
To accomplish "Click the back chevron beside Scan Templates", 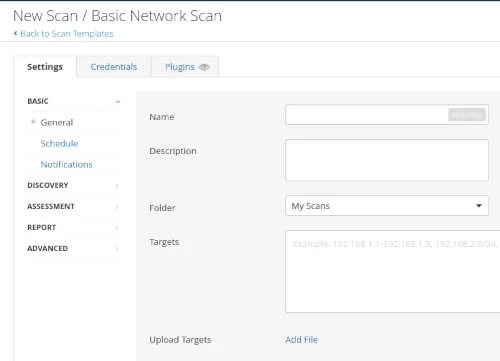I will [15, 33].
